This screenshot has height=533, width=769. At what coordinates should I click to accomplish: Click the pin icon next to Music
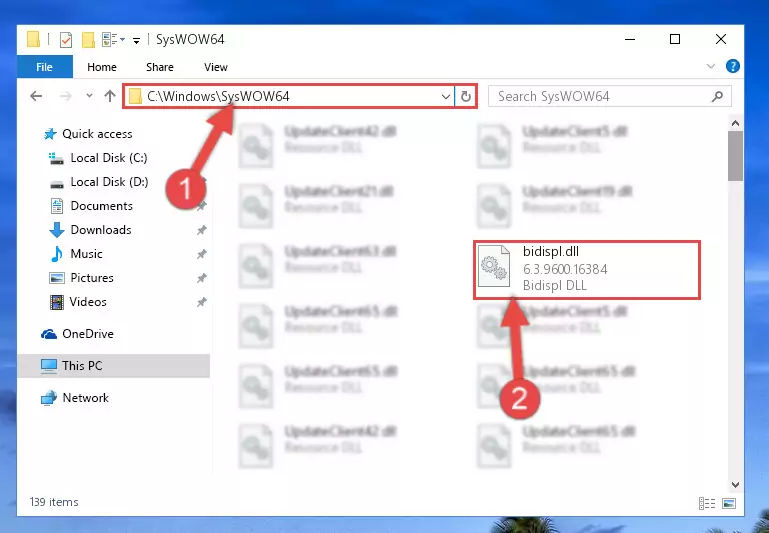point(202,254)
